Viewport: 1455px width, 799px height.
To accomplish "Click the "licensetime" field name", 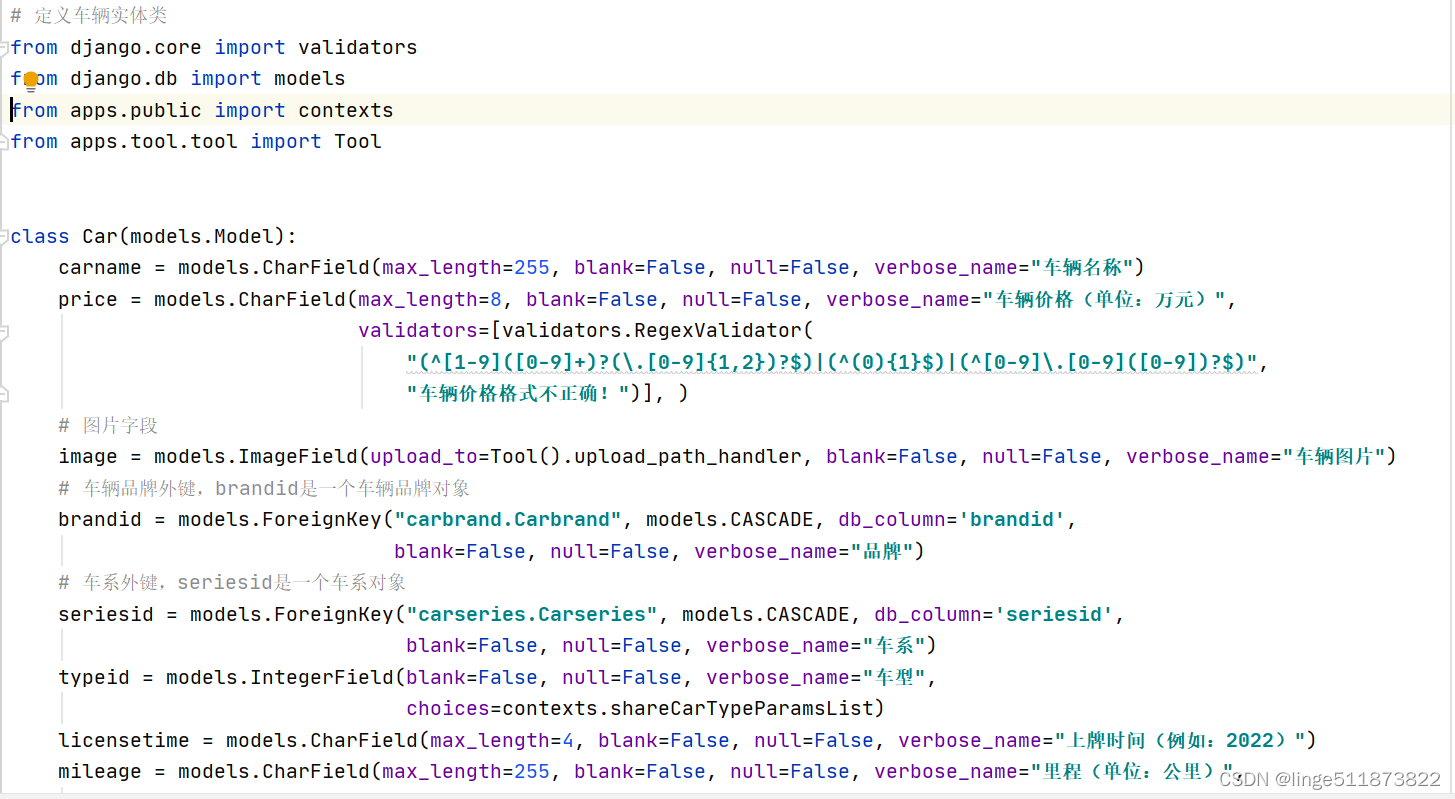I will (x=124, y=740).
